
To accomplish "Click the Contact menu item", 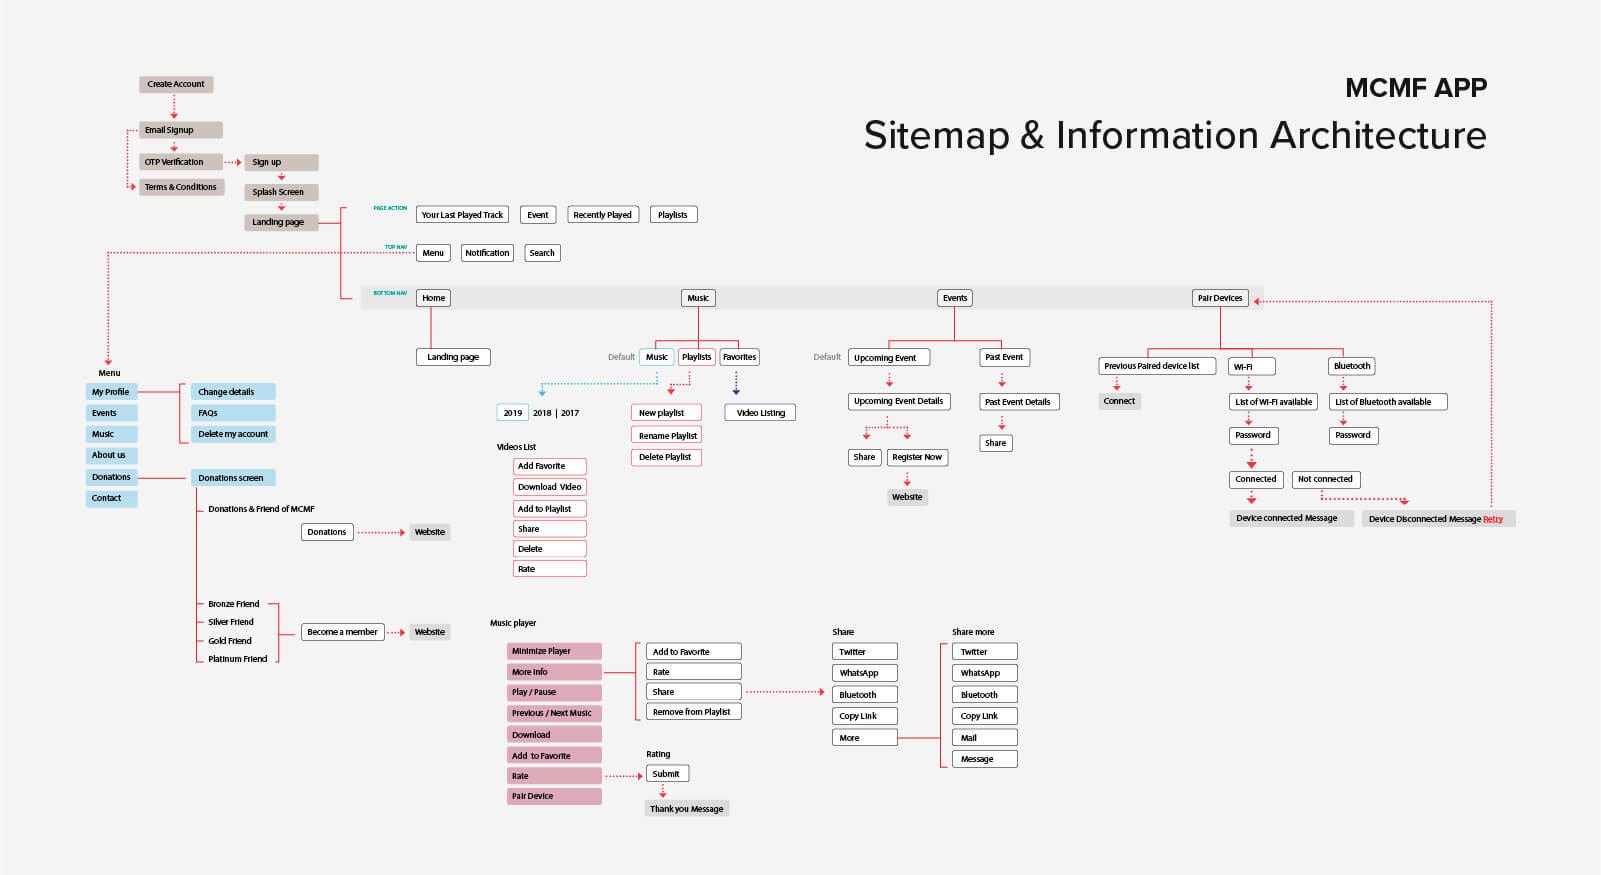I will coord(112,498).
